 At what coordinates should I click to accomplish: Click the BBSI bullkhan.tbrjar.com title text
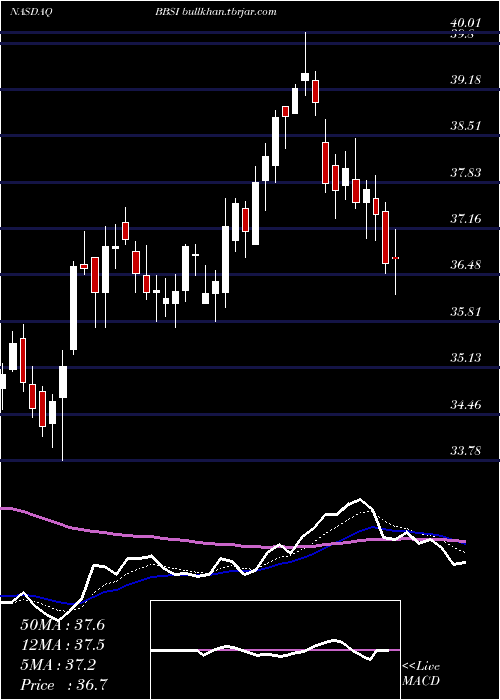pyautogui.click(x=216, y=12)
